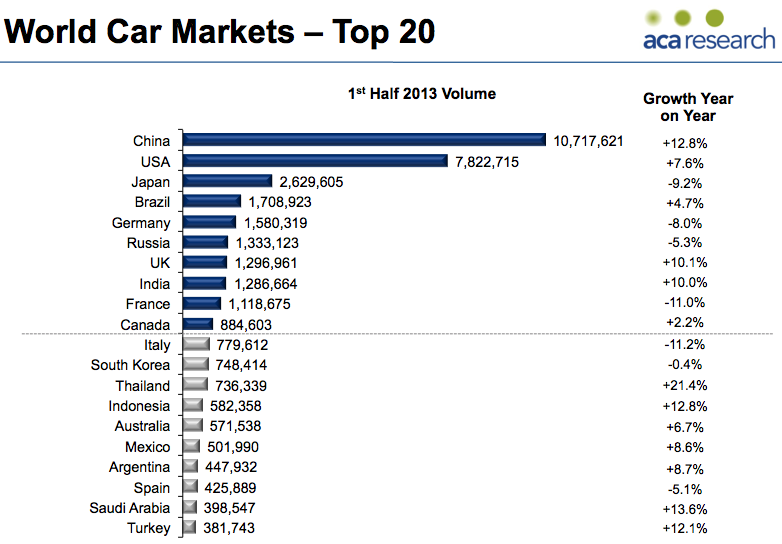
Task: Select the Italy gray bar
Action: 195,345
